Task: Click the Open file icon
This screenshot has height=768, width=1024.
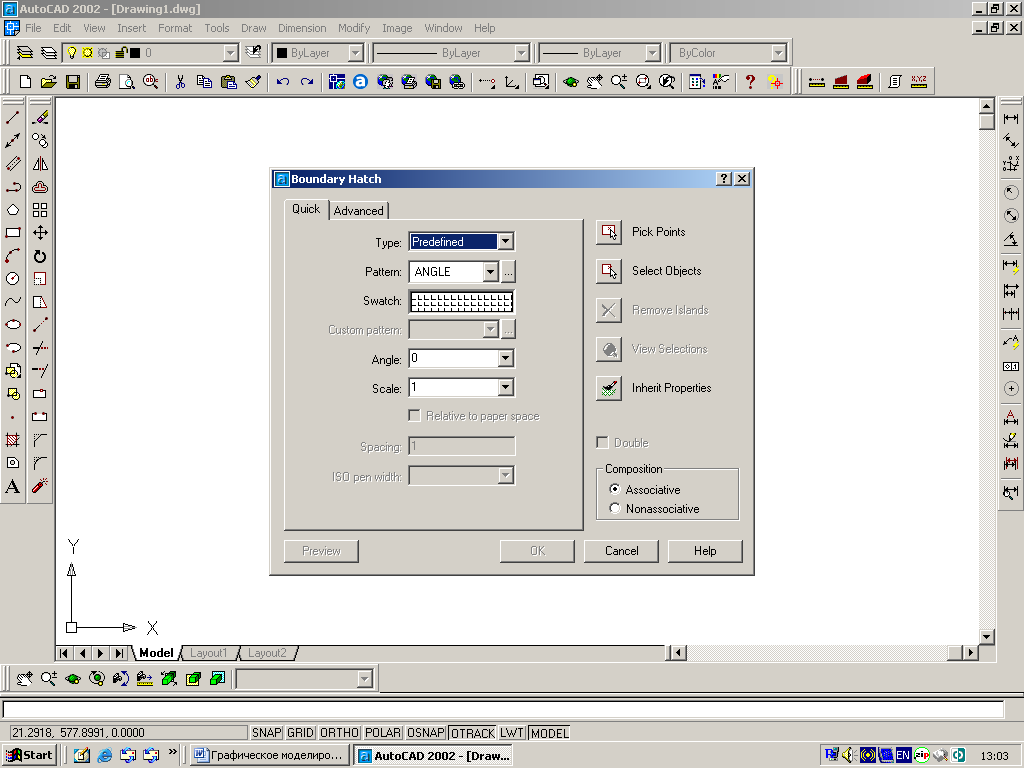Action: click(48, 82)
